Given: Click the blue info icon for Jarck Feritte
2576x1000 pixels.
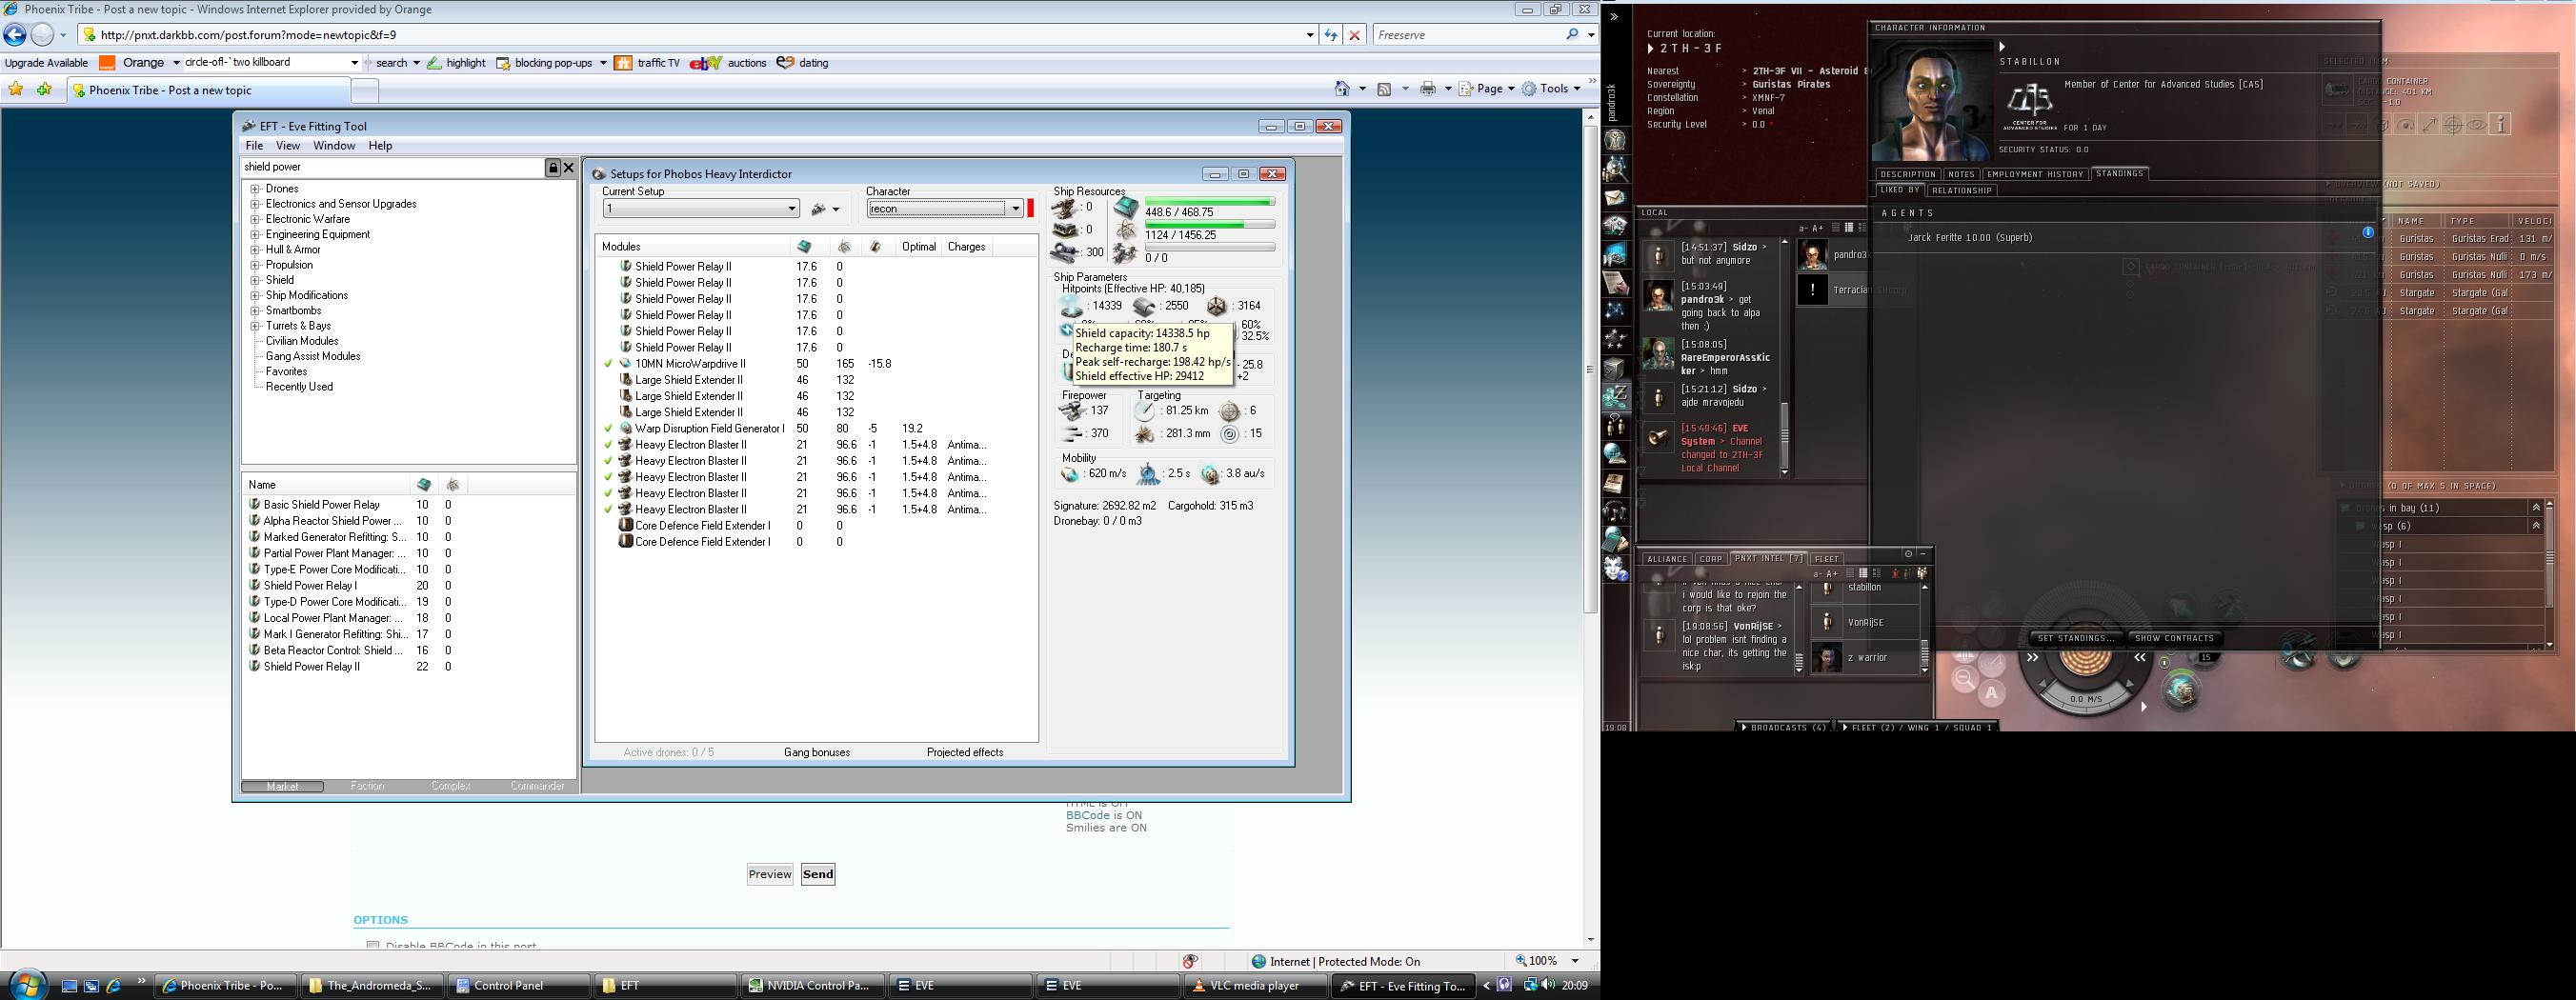Looking at the screenshot, I should (x=2367, y=233).
